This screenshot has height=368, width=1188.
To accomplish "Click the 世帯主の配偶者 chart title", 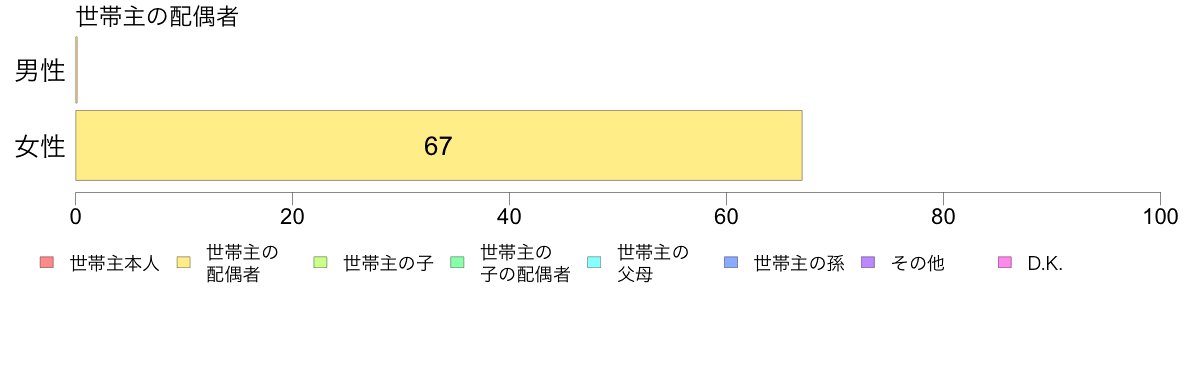I will click(x=158, y=17).
